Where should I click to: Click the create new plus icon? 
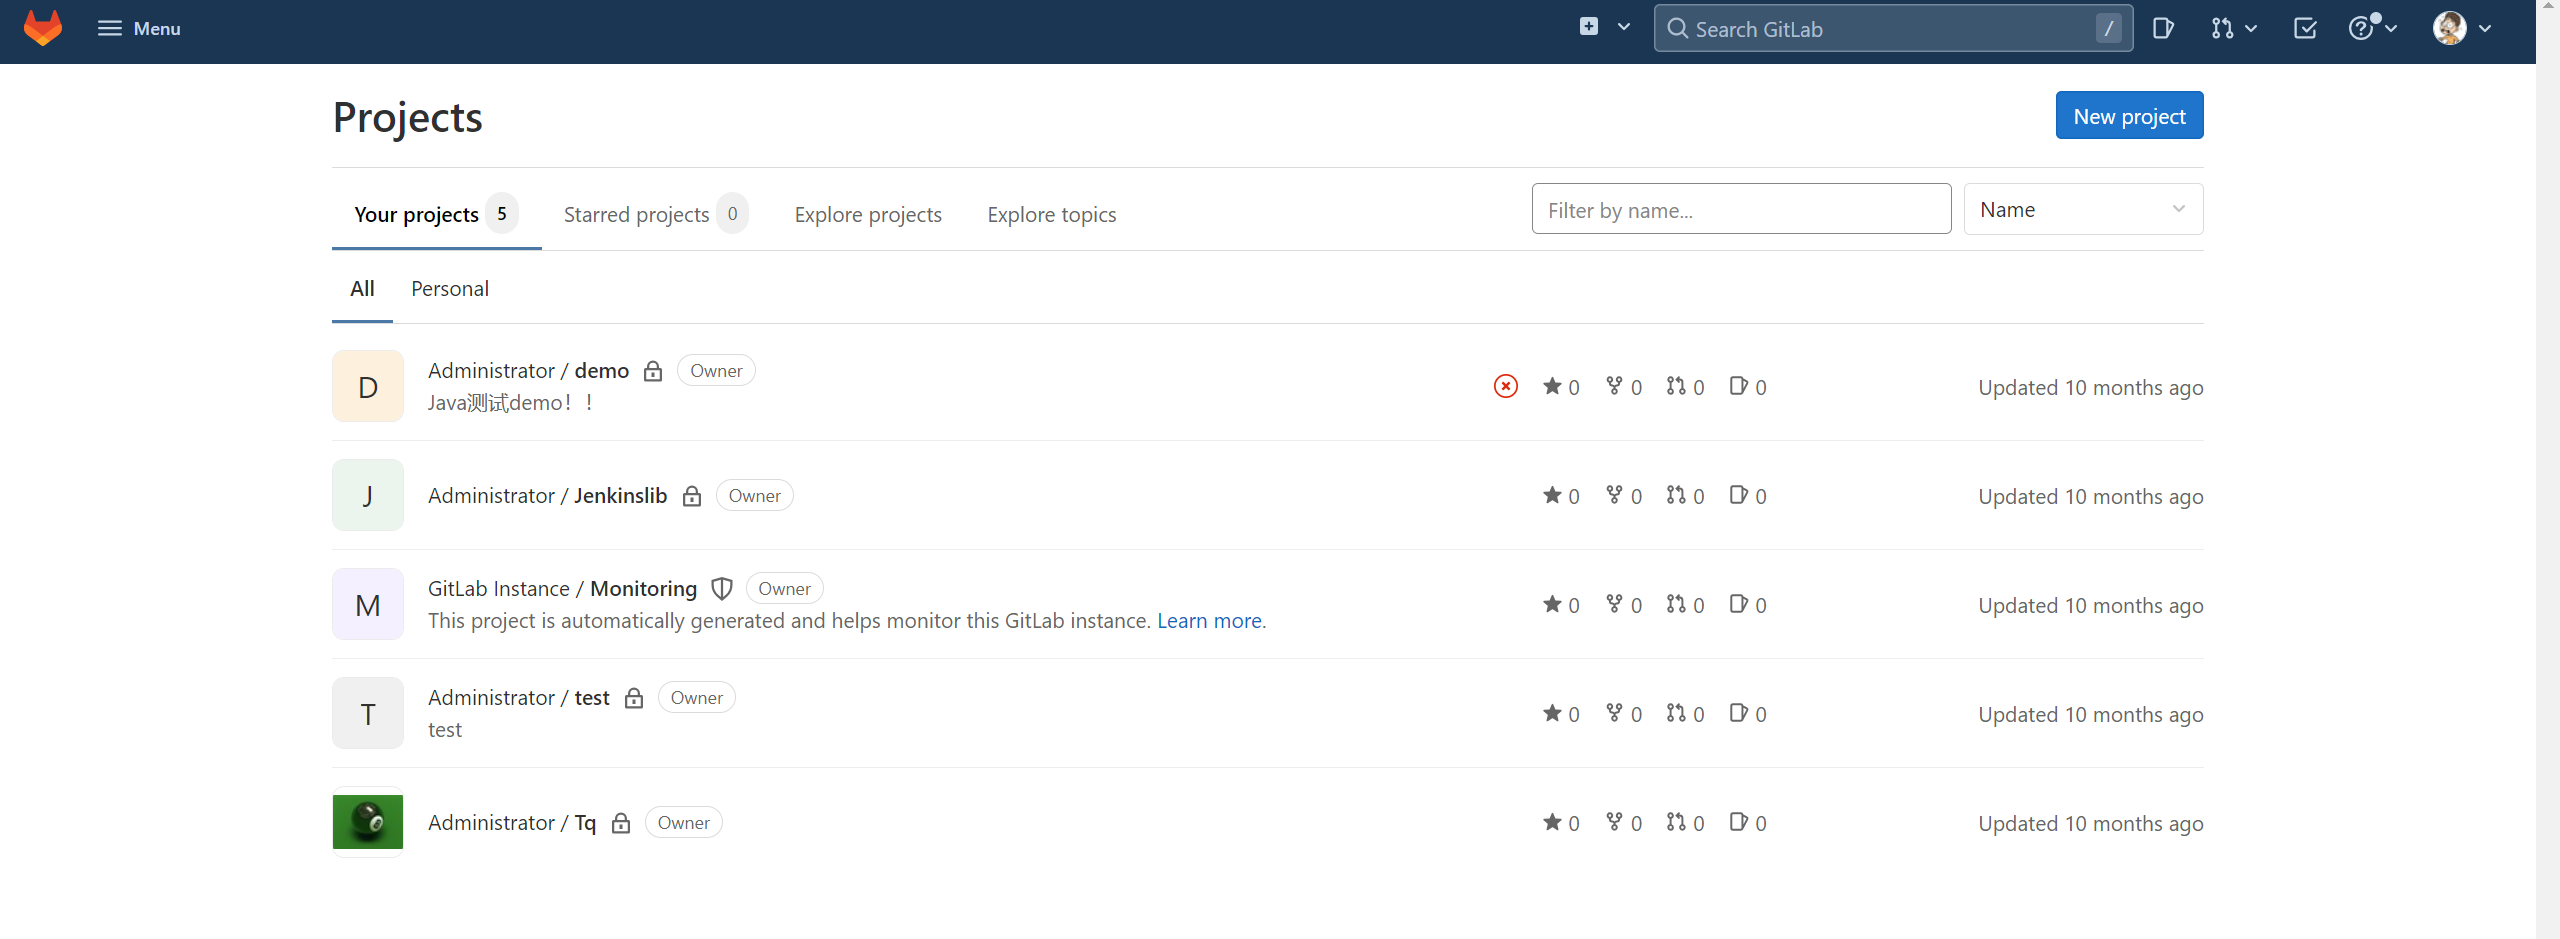[x=1589, y=27]
